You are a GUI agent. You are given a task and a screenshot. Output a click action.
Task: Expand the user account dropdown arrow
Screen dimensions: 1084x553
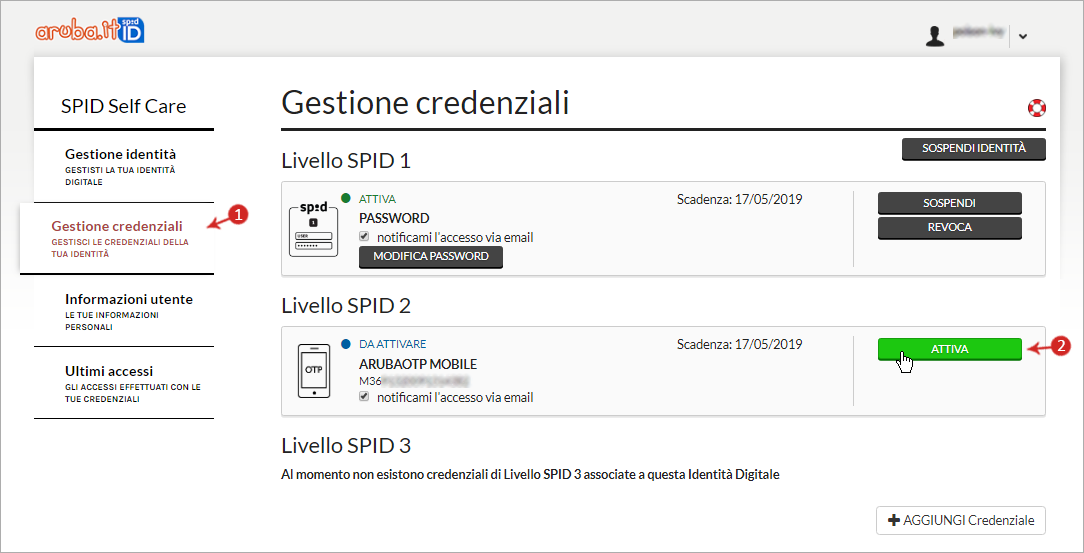tap(1023, 37)
